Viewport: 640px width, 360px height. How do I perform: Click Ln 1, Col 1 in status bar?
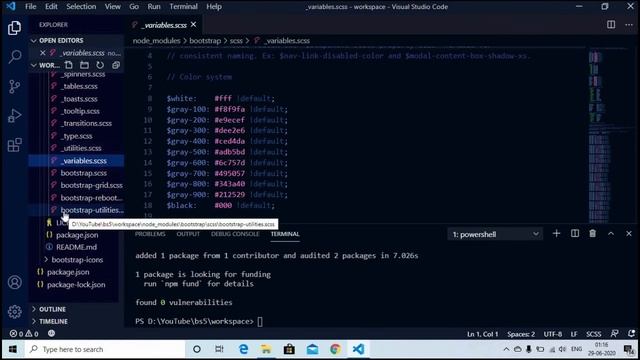pyautogui.click(x=482, y=334)
